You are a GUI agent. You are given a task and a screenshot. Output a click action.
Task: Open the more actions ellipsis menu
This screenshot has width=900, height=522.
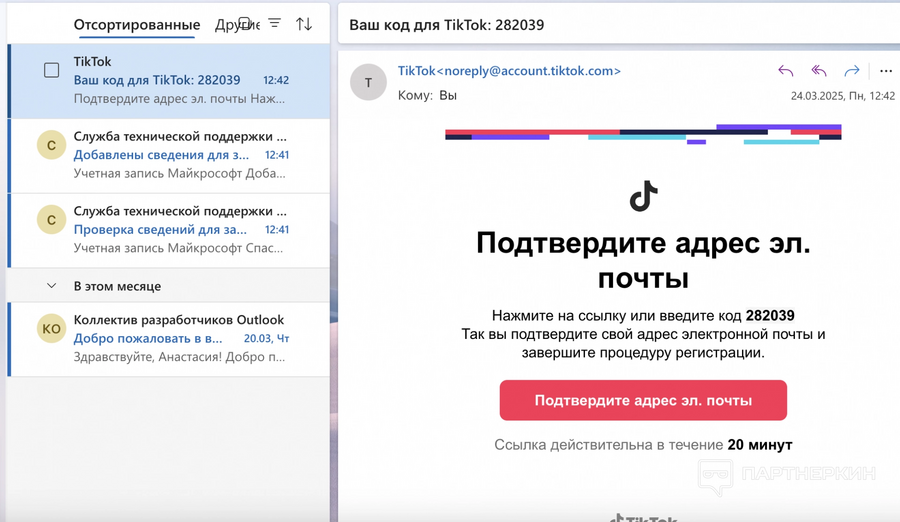point(886,71)
